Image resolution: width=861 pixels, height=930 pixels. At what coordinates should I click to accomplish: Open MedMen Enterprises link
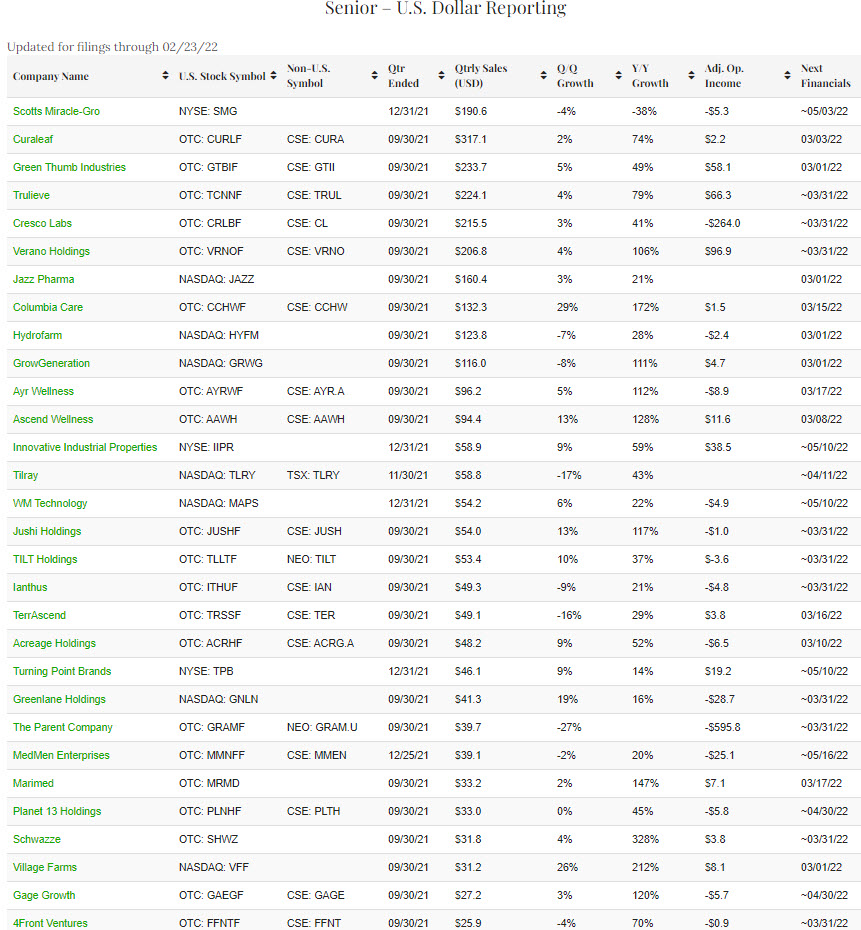click(61, 755)
